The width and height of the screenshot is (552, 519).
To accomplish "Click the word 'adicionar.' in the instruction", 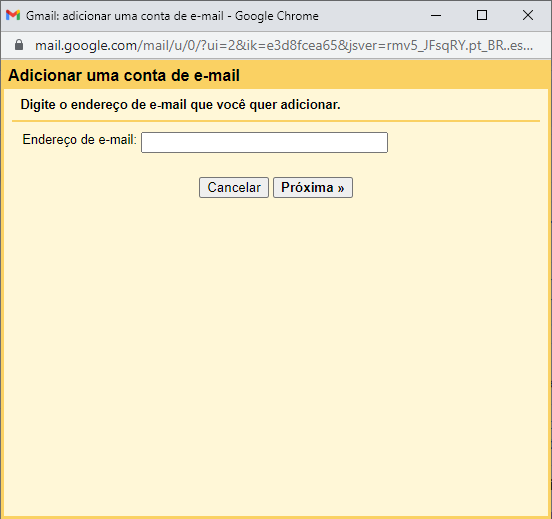I will [310, 105].
